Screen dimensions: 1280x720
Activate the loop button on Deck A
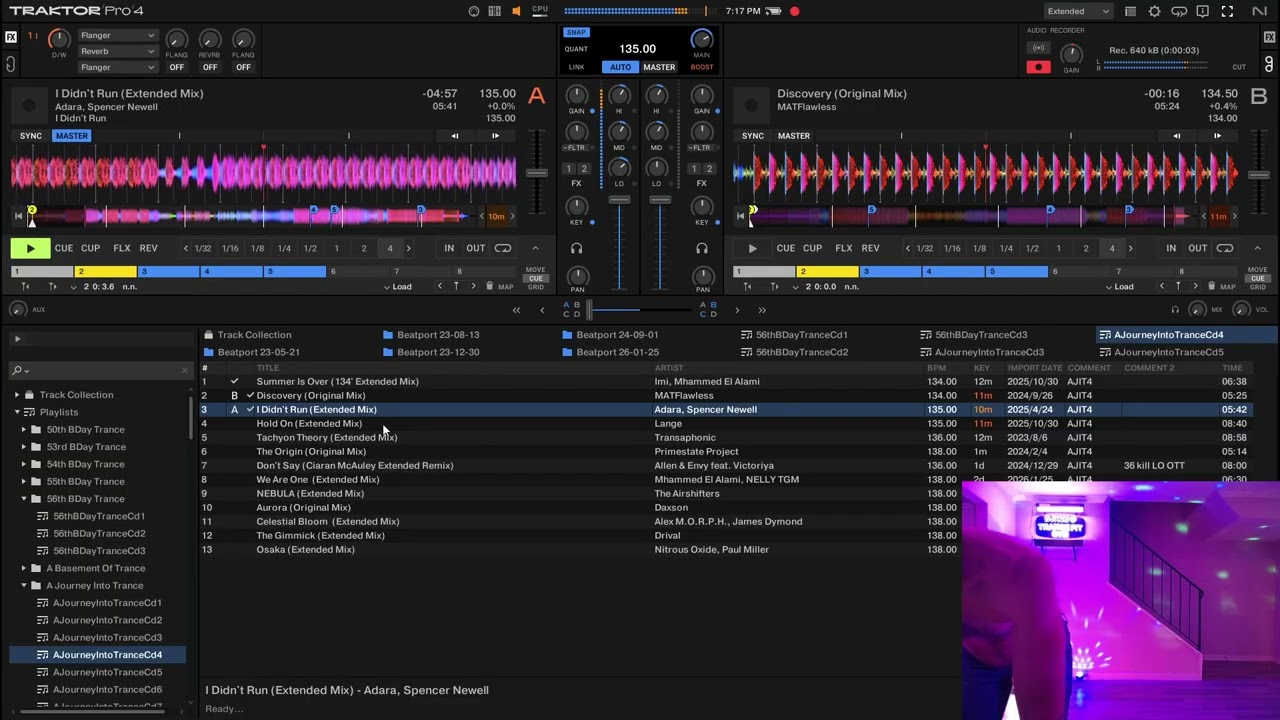[x=503, y=248]
